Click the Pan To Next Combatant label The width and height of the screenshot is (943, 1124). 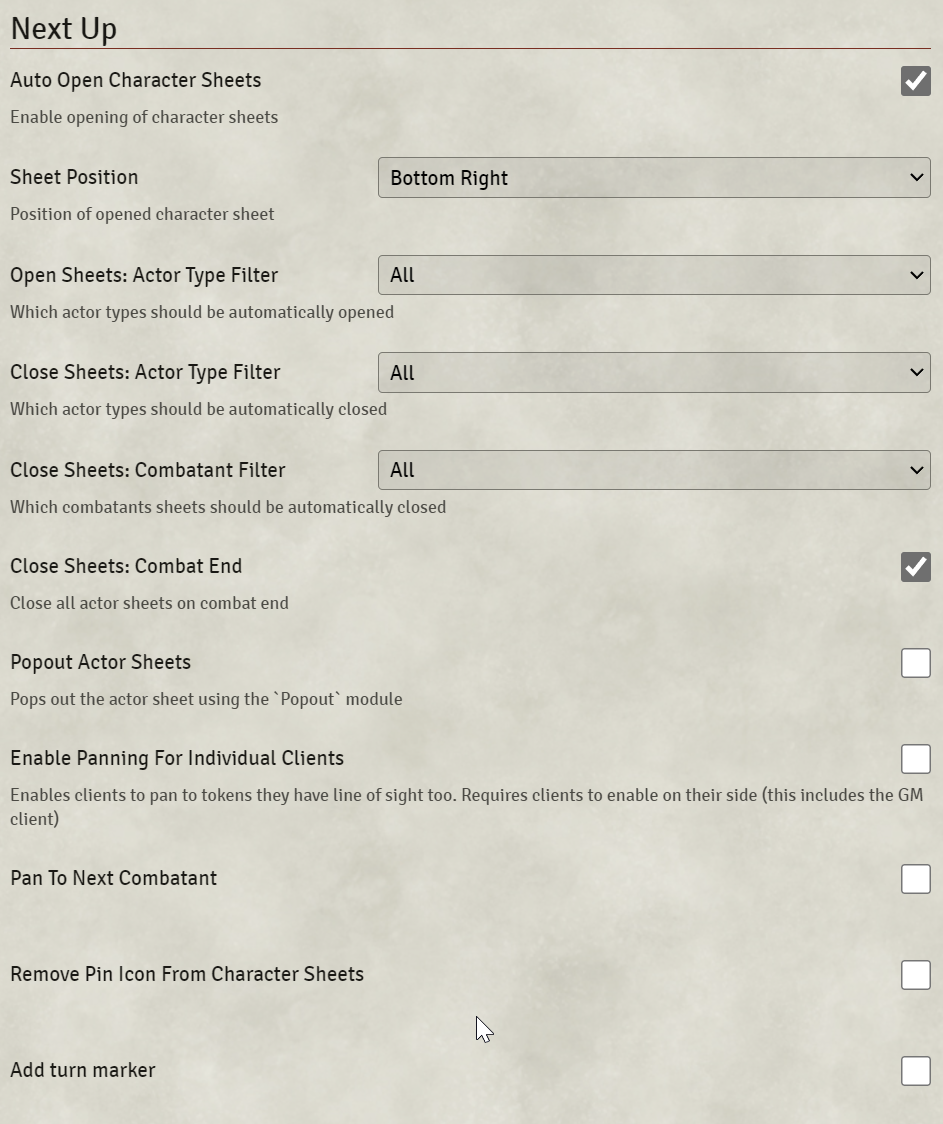(113, 878)
